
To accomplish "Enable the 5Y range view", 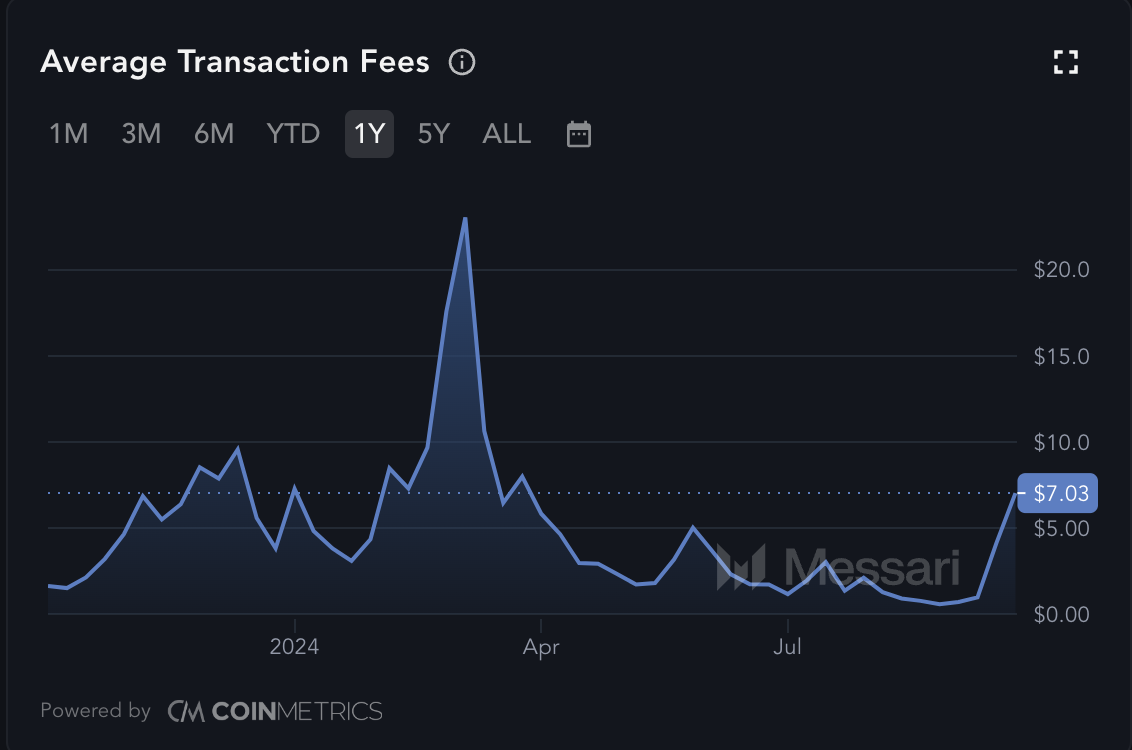I will point(432,133).
